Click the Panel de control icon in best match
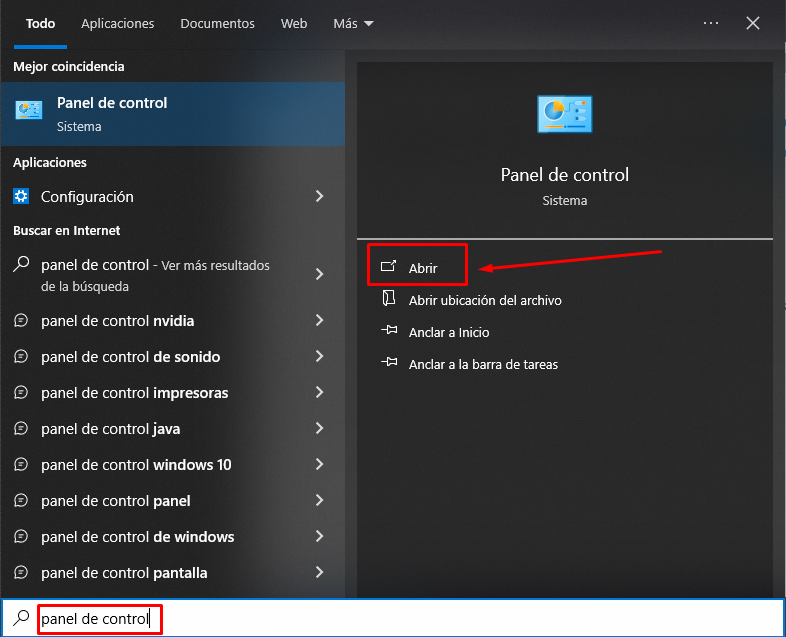 [29, 110]
